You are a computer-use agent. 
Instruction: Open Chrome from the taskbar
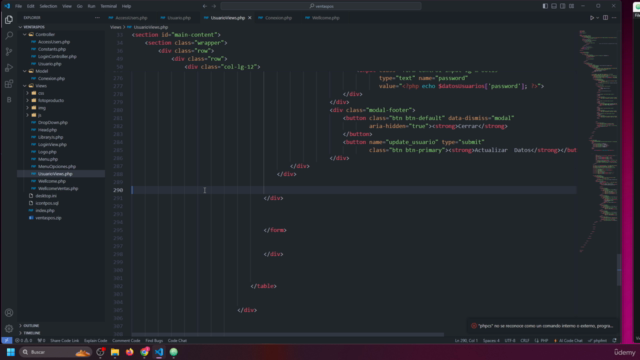tap(144, 352)
